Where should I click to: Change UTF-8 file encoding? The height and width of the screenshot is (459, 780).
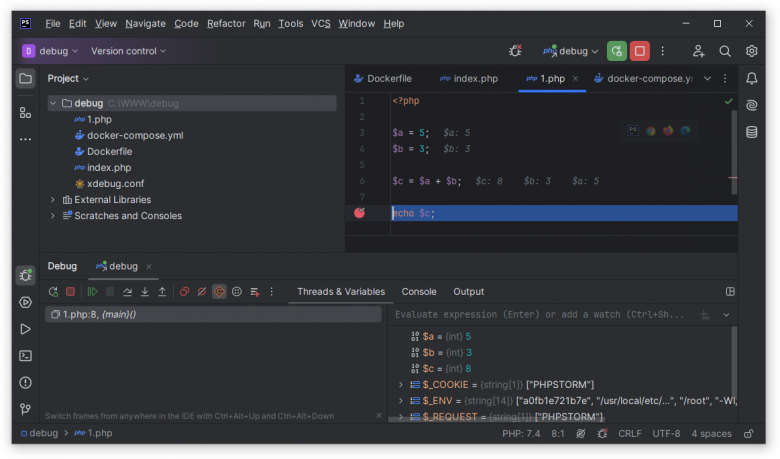(x=666, y=434)
